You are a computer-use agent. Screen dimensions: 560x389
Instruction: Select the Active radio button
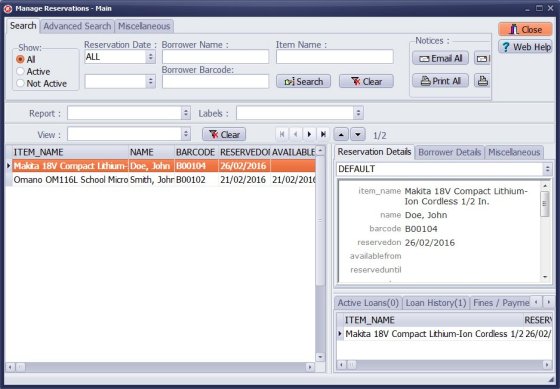pyautogui.click(x=20, y=71)
